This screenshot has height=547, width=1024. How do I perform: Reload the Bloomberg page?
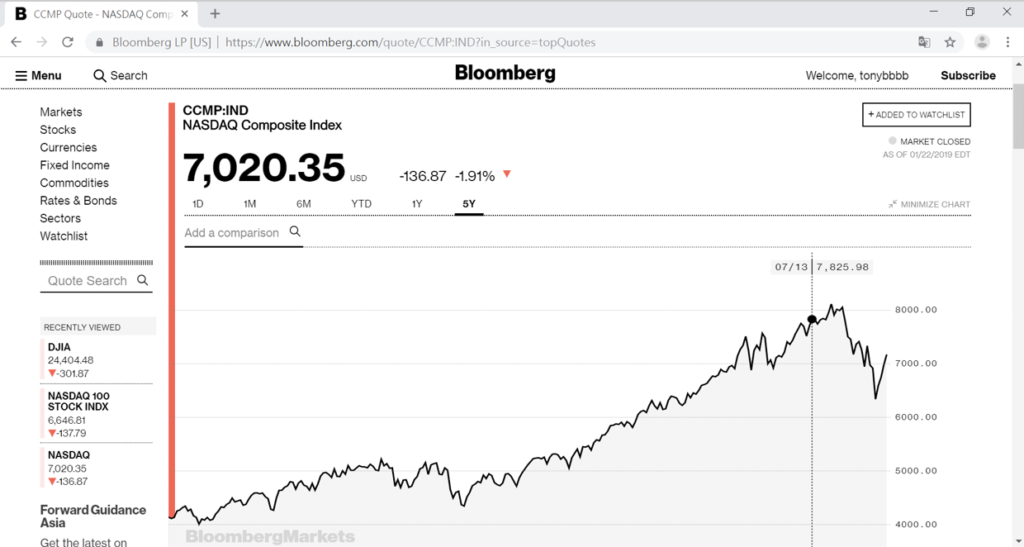pyautogui.click(x=67, y=42)
